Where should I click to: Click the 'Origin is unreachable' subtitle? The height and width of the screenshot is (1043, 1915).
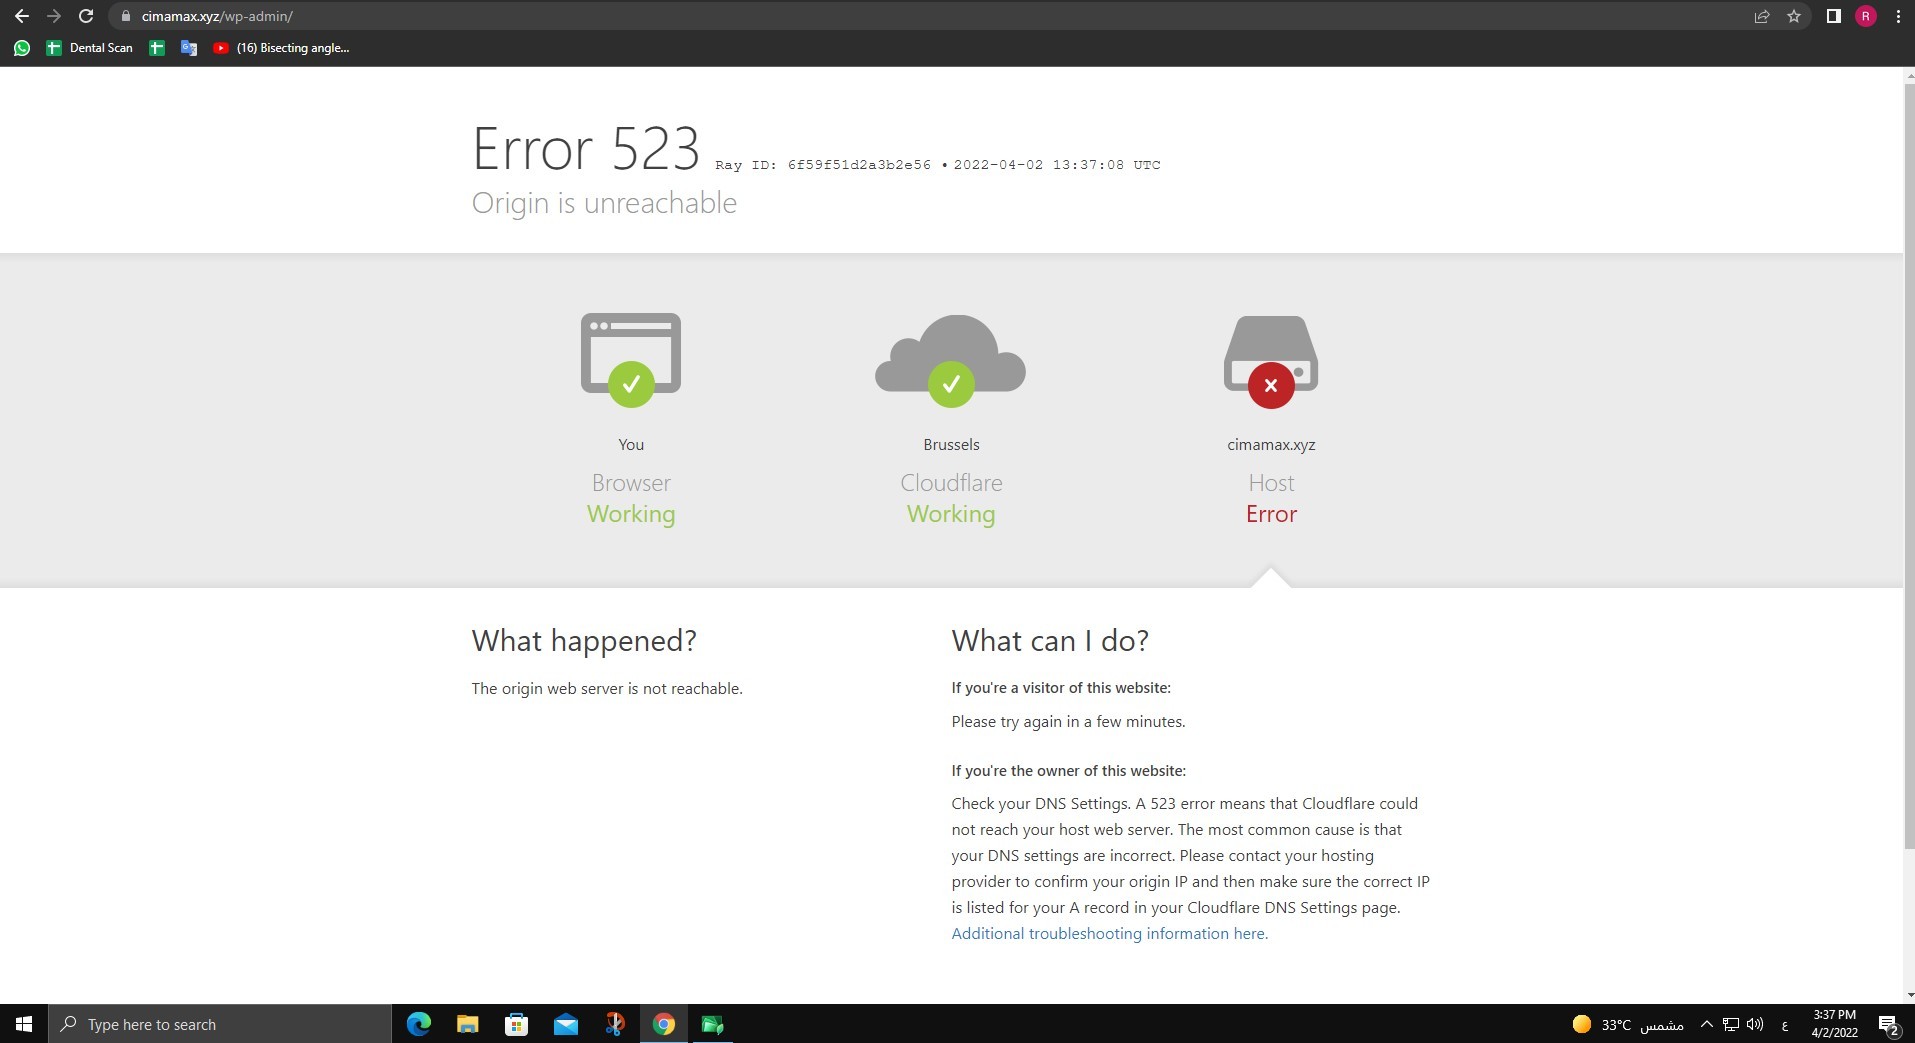(604, 203)
